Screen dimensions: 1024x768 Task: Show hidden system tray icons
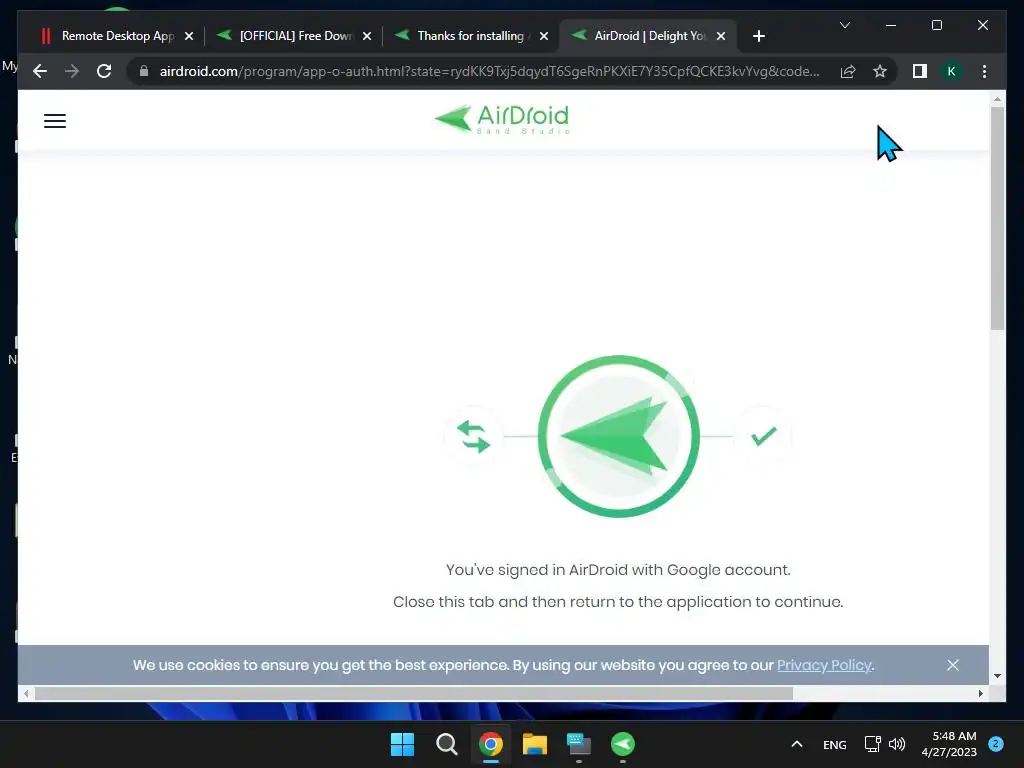(797, 744)
